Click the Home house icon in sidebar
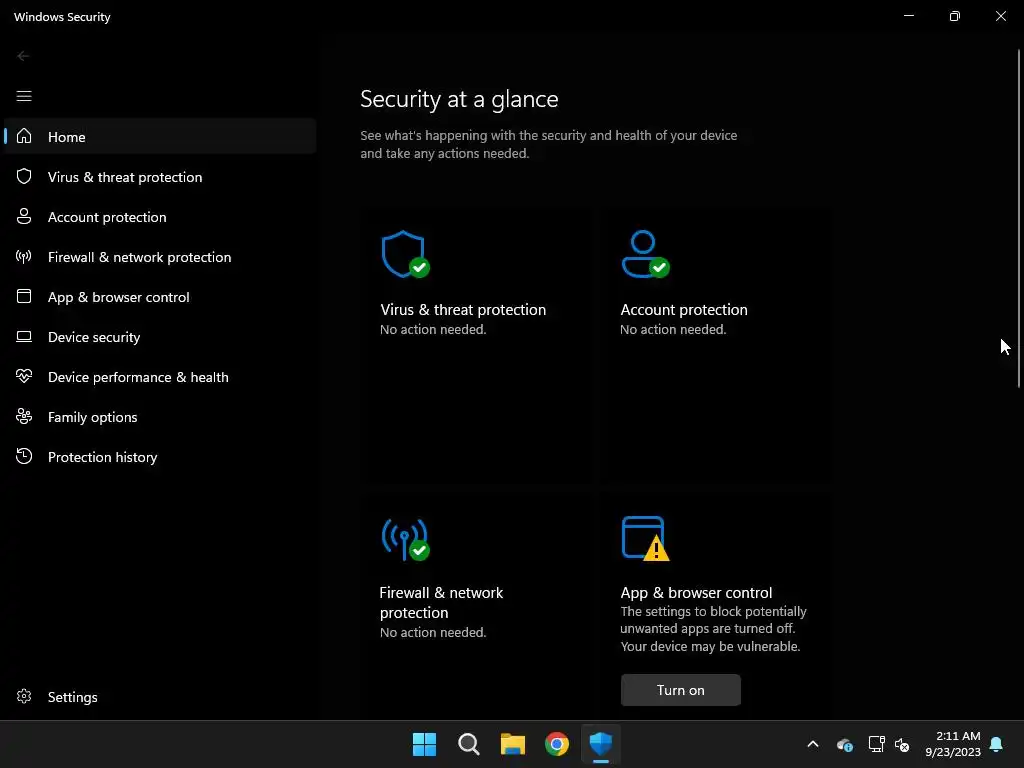Screen dimensions: 1024x768 point(24,136)
